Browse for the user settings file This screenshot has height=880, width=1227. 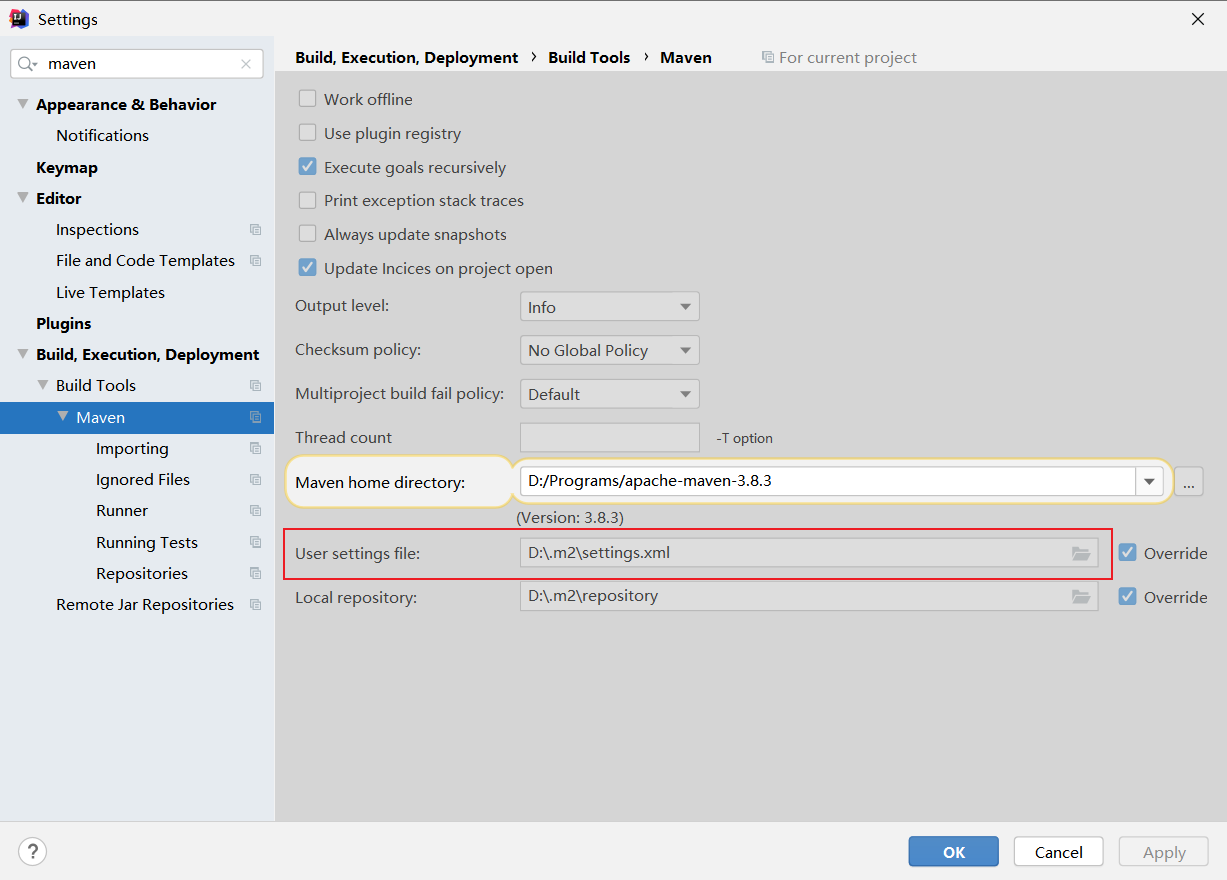coord(1081,553)
